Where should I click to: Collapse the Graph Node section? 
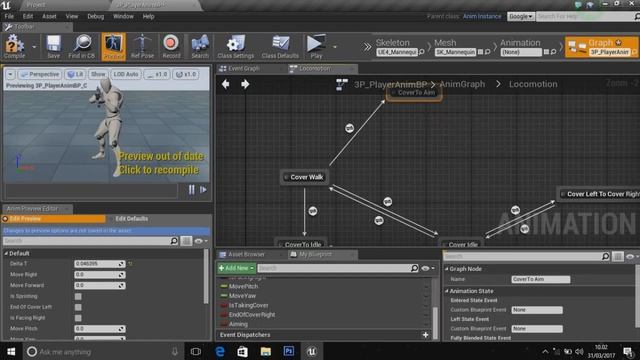pyautogui.click(x=447, y=269)
